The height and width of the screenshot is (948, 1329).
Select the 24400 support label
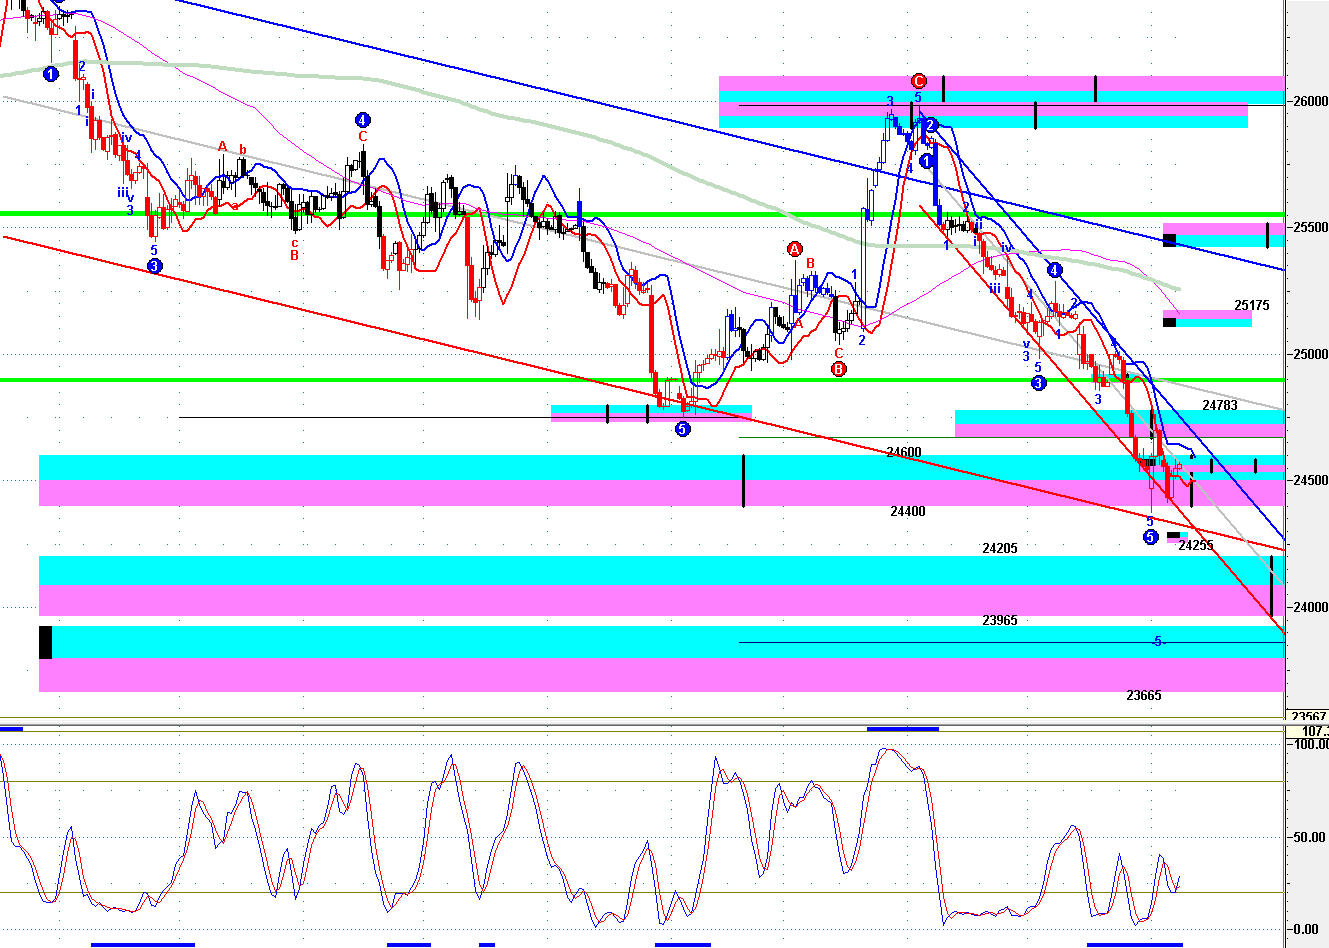(908, 511)
